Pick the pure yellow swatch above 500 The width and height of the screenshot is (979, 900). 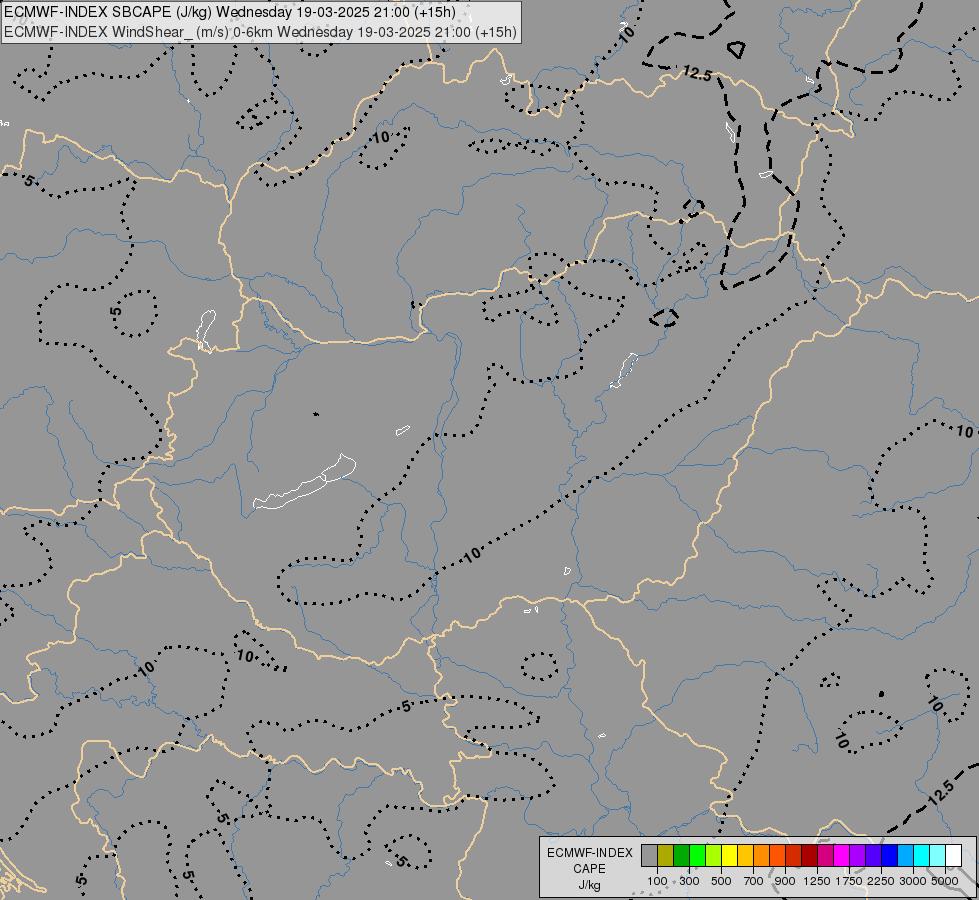729,856
